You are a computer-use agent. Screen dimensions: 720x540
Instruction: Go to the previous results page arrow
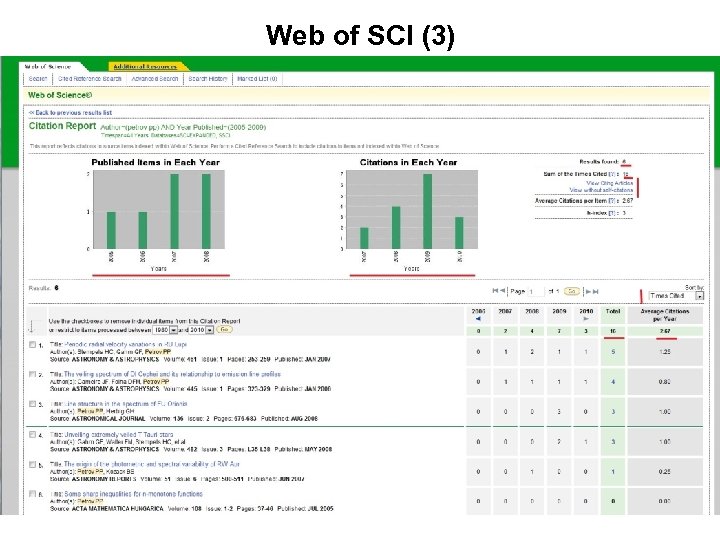(x=502, y=291)
